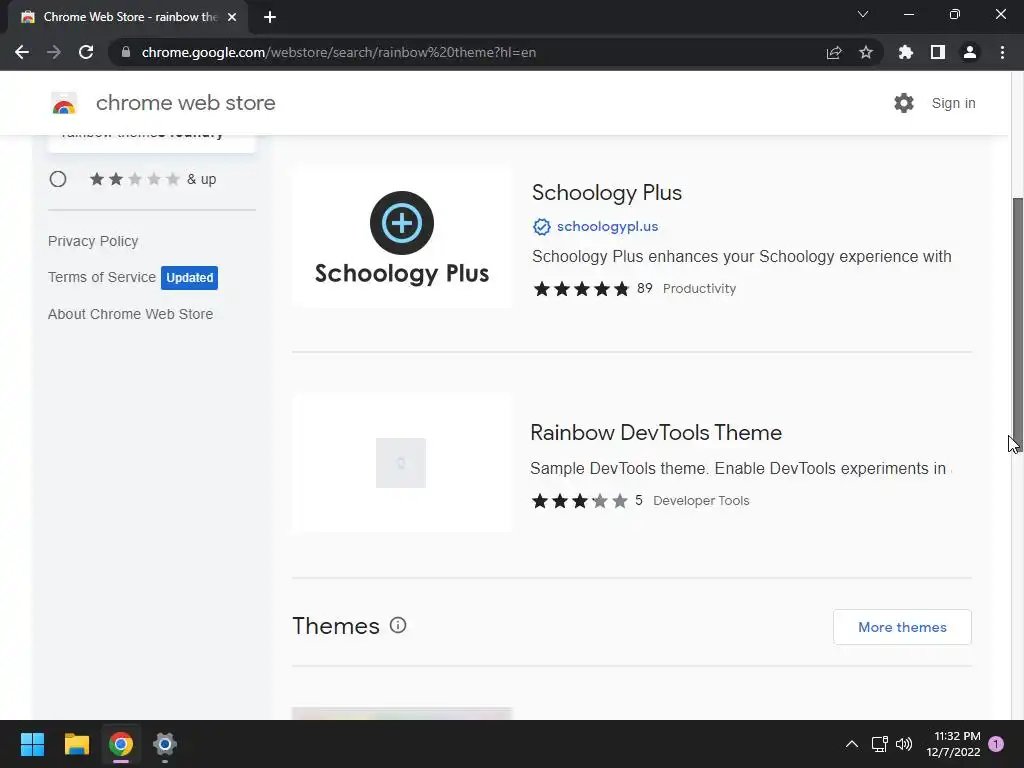Click the Chrome Web Store rainbow logo
Image resolution: width=1024 pixels, height=768 pixels.
pos(64,103)
